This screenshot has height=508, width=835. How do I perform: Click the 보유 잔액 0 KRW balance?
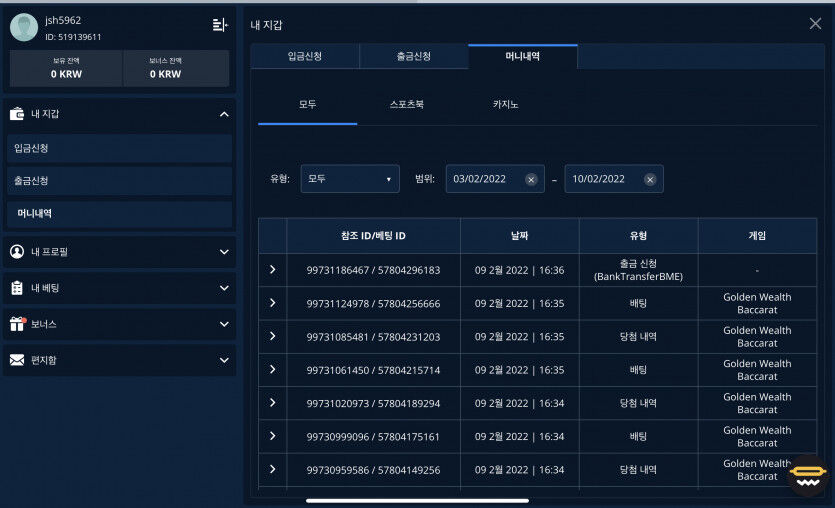[x=67, y=68]
